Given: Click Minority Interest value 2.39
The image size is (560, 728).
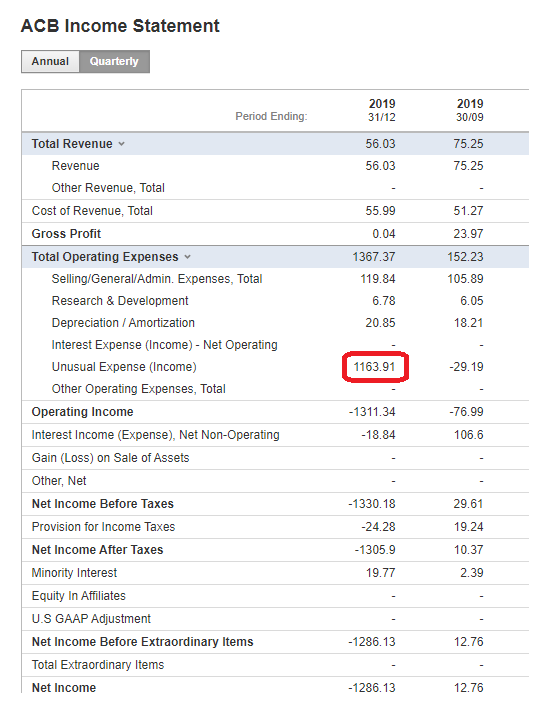Looking at the screenshot, I should click(471, 572).
